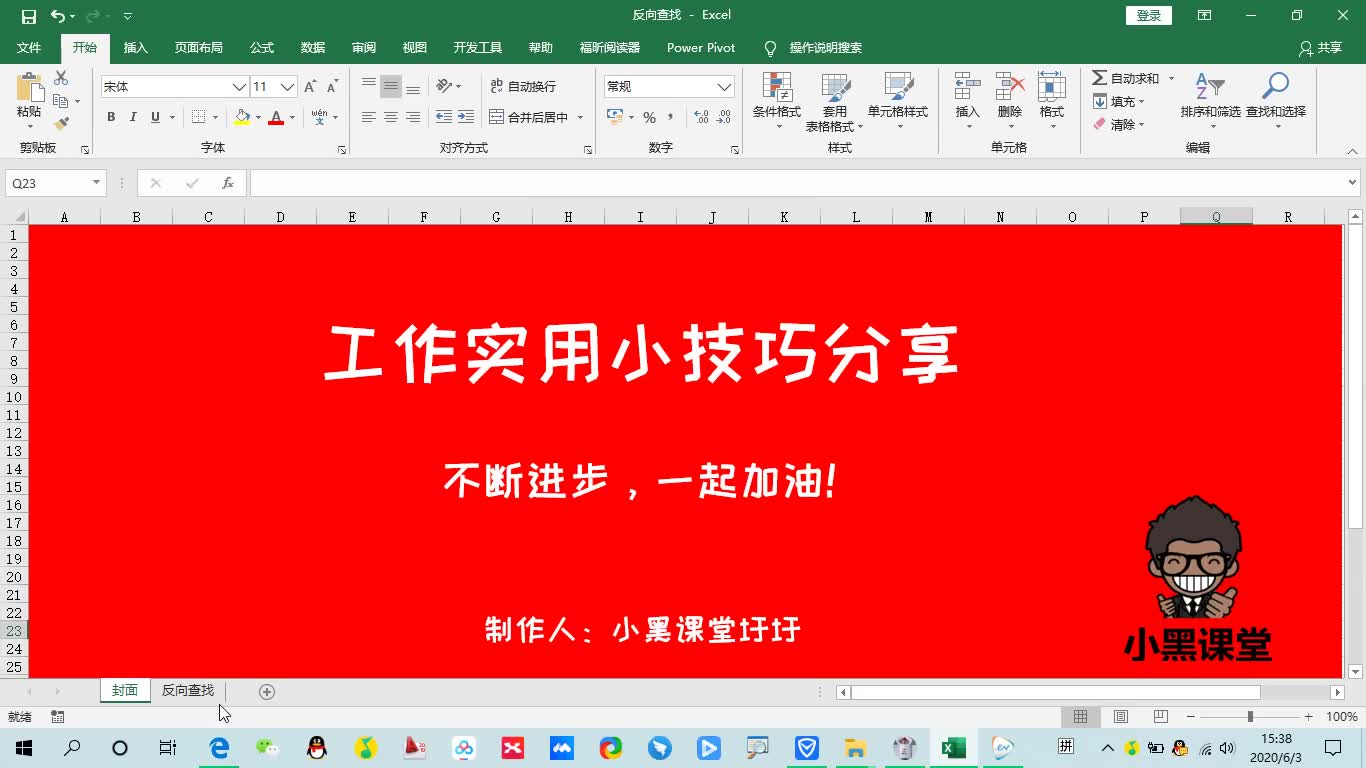Apply bold formatting to selected cell
This screenshot has width=1366, height=768.
tap(111, 117)
